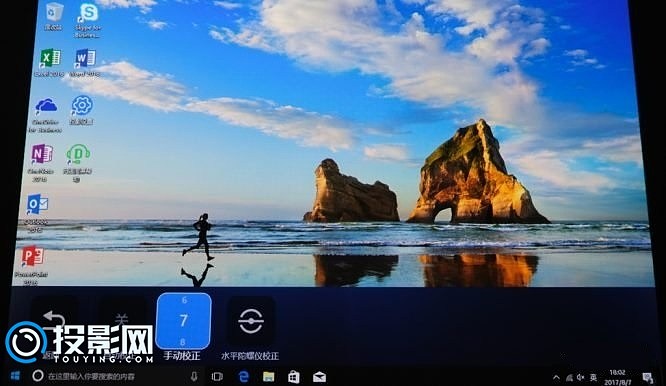Image resolution: width=666 pixels, height=386 pixels.
Task: Choose value 8 in the manual correction picker
Action: 183,342
